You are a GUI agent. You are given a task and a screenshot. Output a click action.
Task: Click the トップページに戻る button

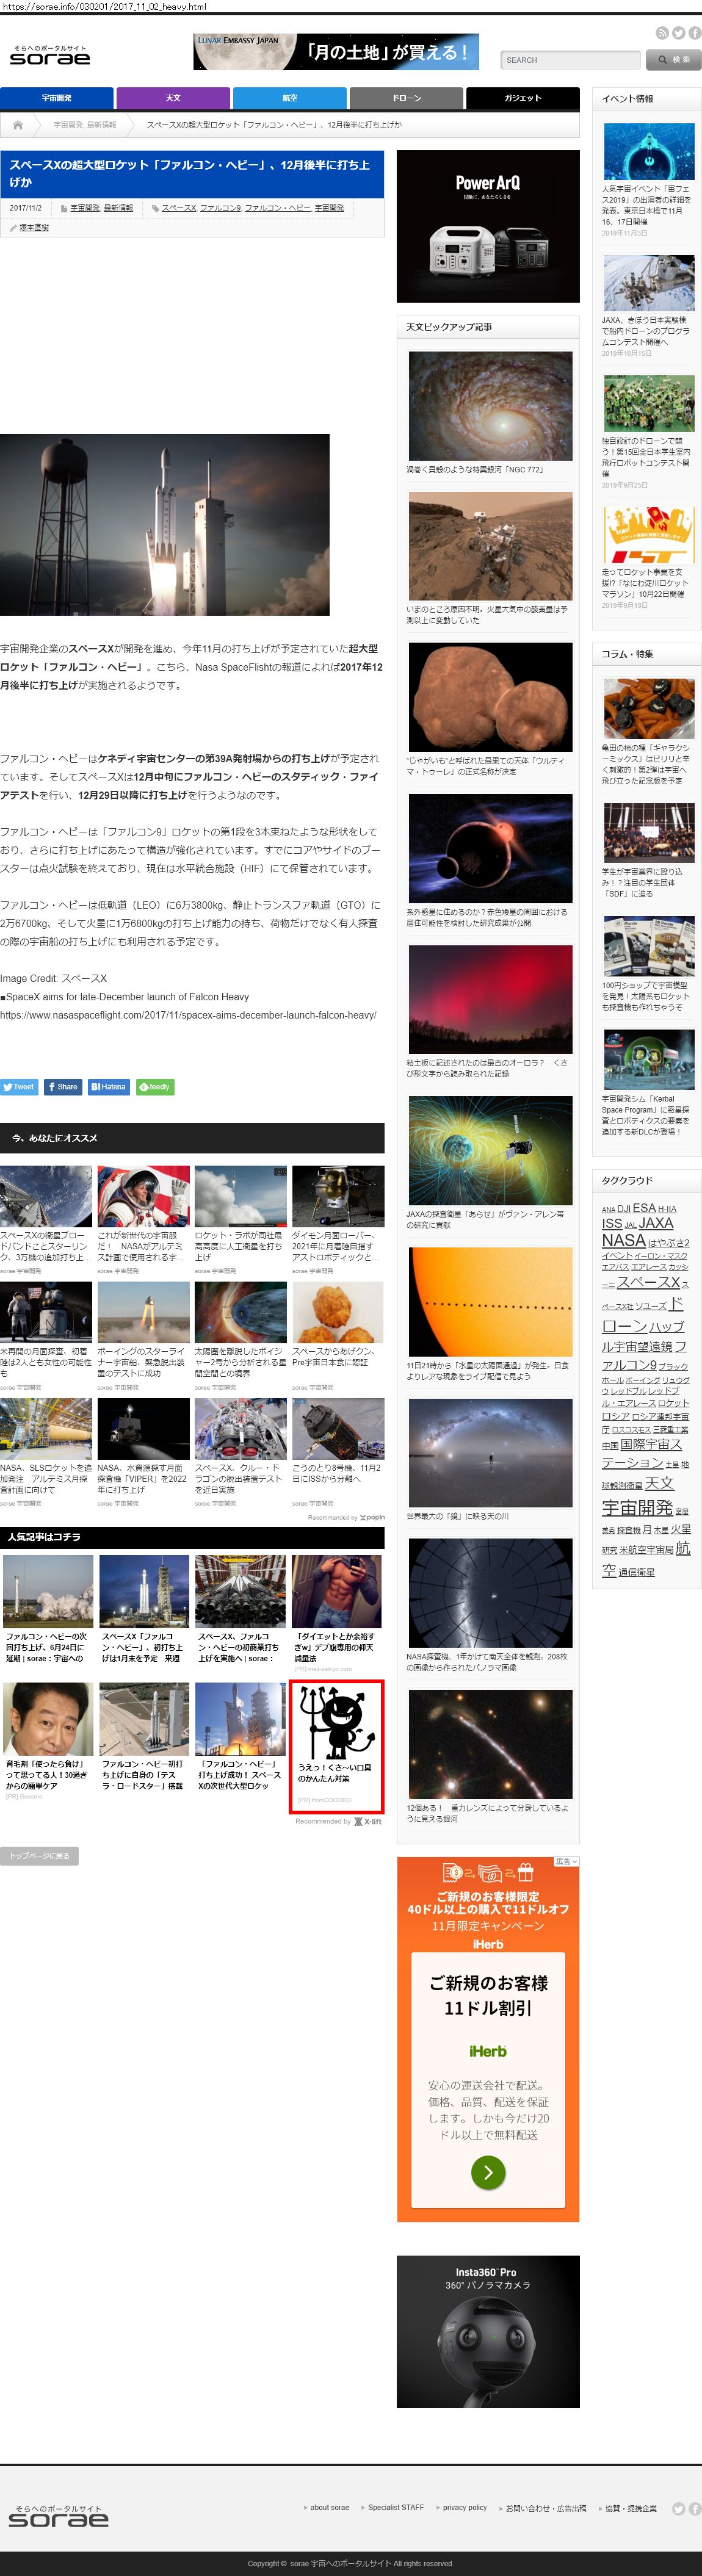tap(39, 1856)
